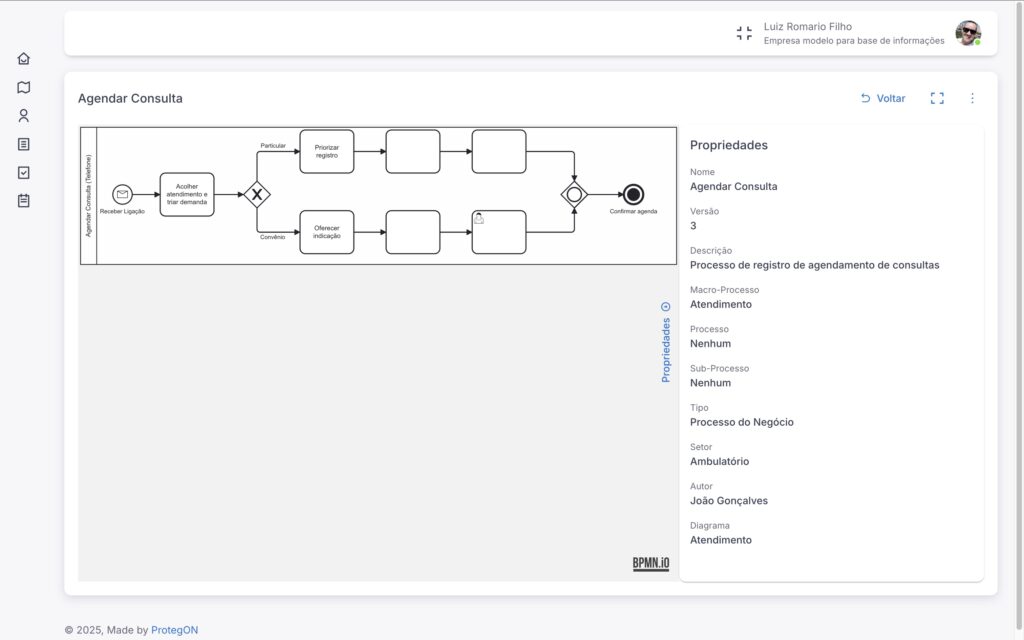
Task: Select the exclusive X gateway
Action: point(257,194)
